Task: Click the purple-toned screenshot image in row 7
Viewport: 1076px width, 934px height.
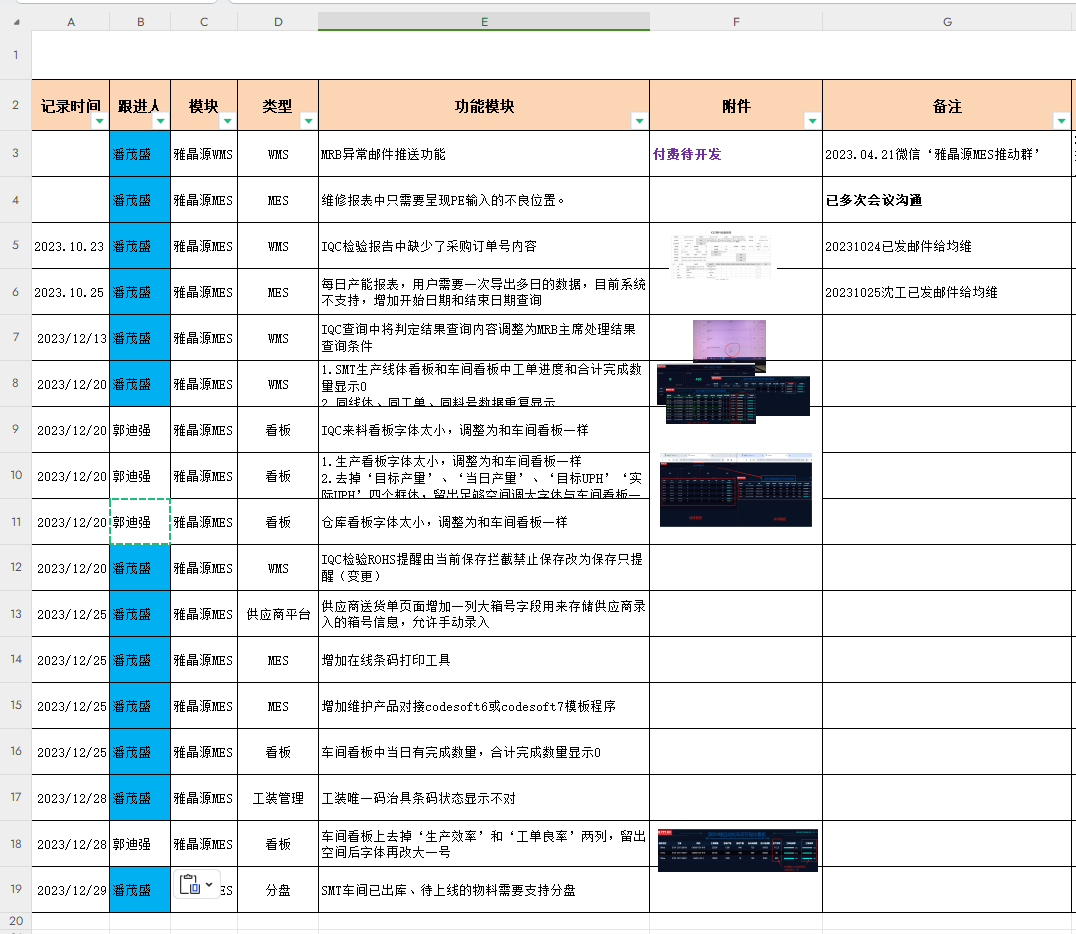Action: (729, 341)
